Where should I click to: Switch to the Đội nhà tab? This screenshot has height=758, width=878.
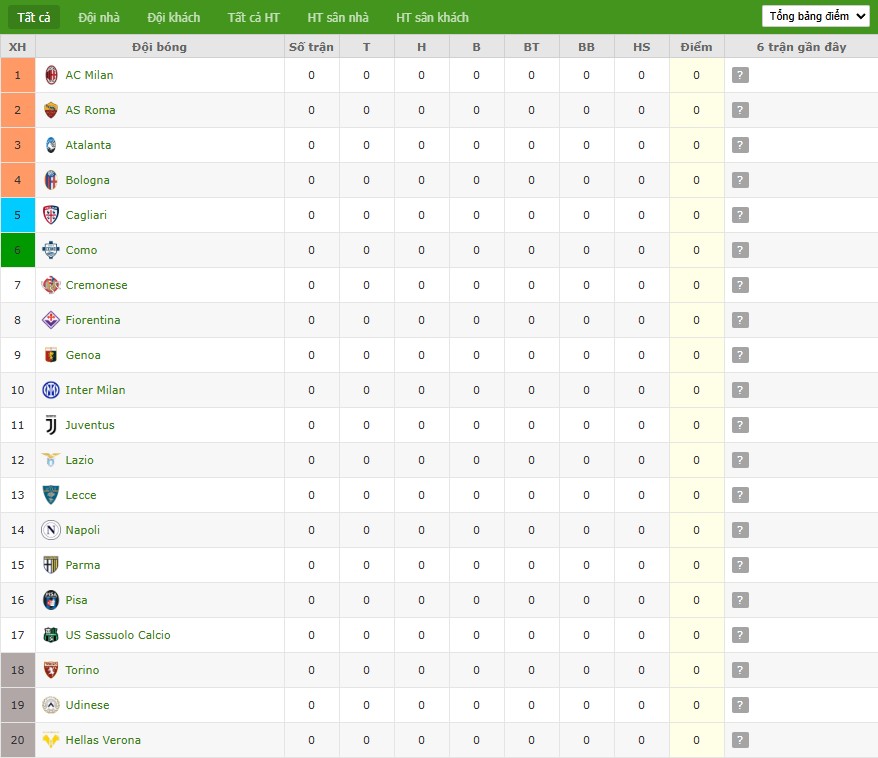[99, 17]
